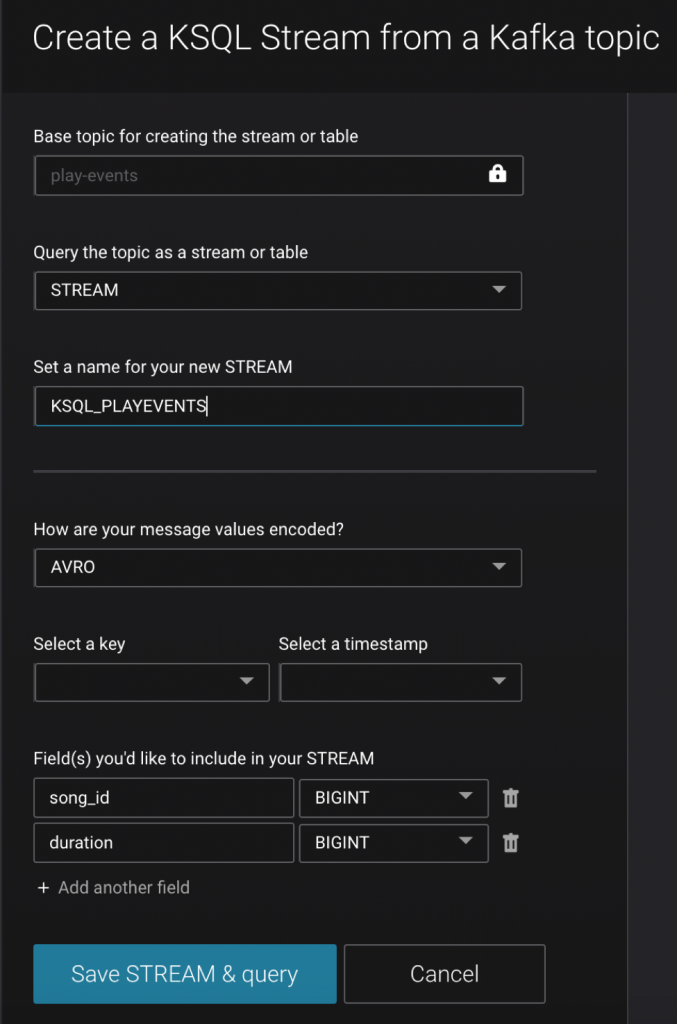Screen dimensions: 677x1024
Task: Delete the song_id field with trash icon
Action: pyautogui.click(x=511, y=797)
